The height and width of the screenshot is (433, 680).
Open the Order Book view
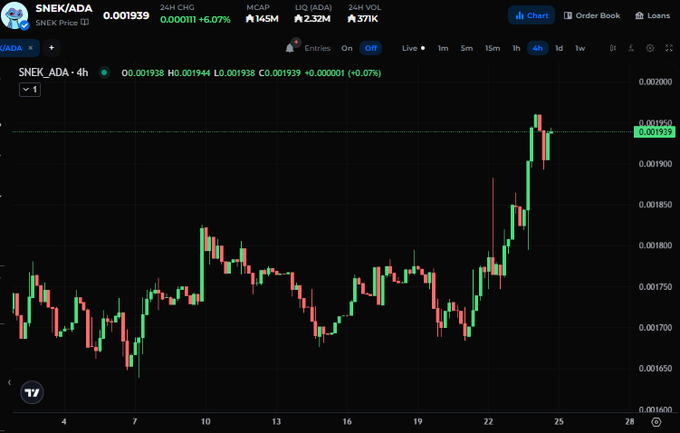[x=592, y=15]
